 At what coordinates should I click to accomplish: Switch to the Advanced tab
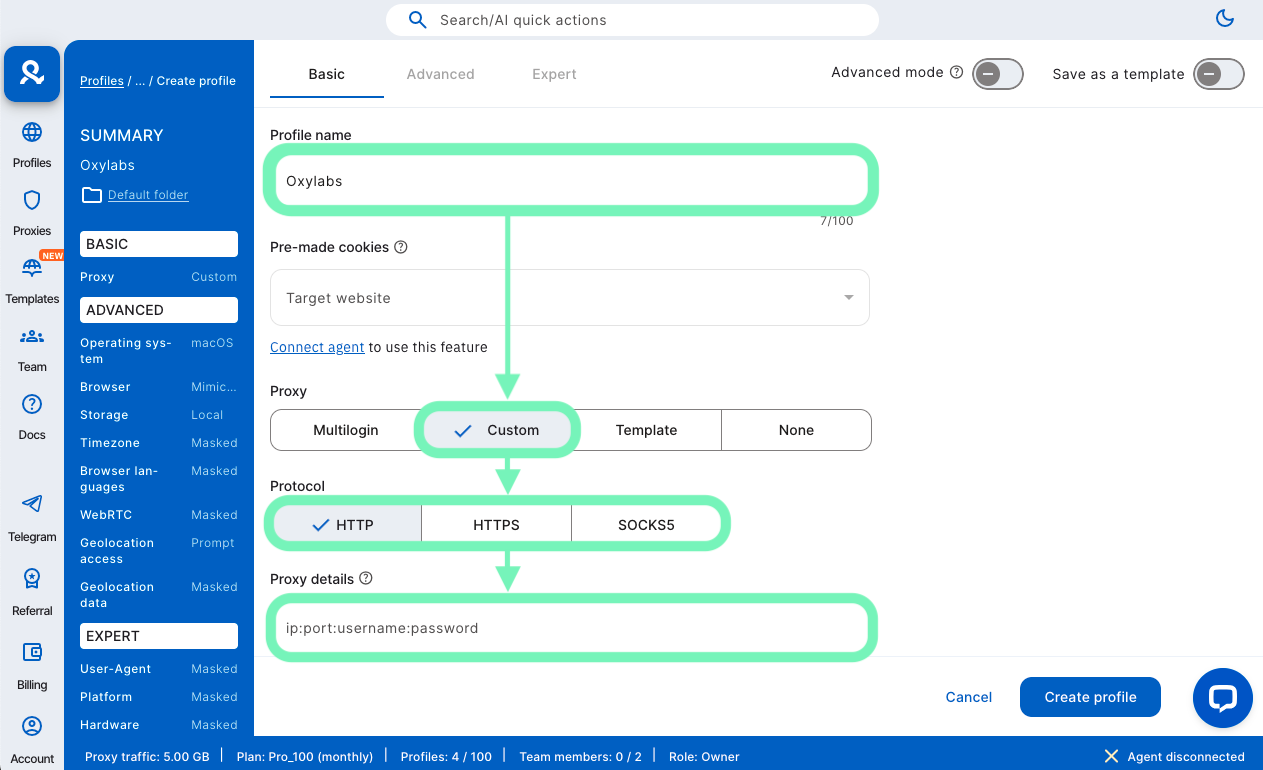pos(440,74)
